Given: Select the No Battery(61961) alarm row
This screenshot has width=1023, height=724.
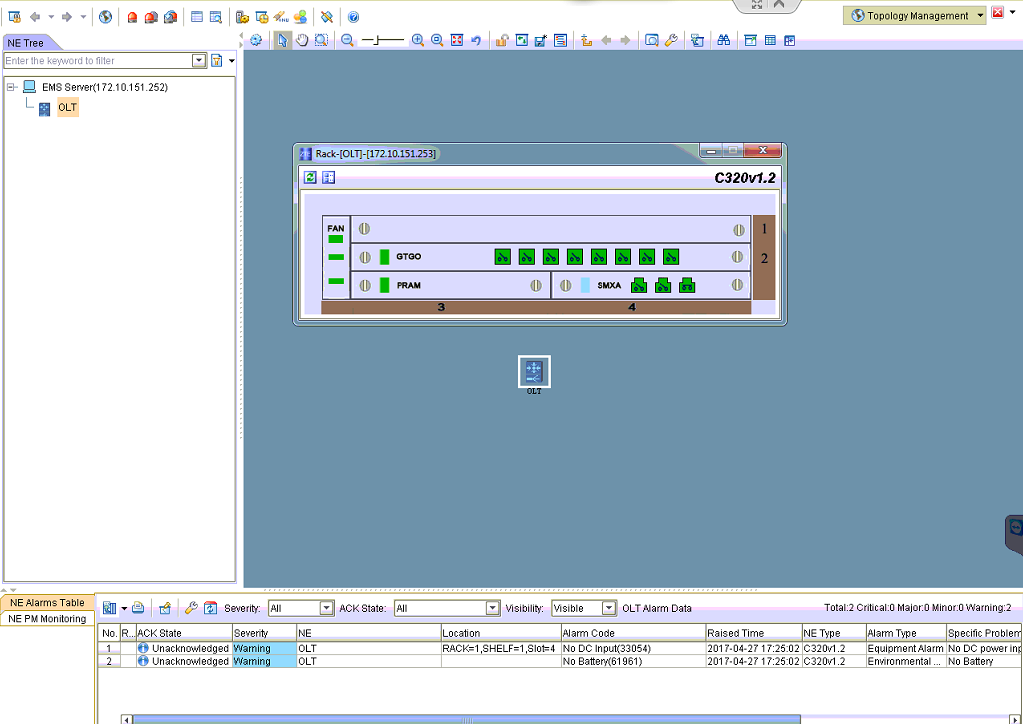Looking at the screenshot, I should (x=559, y=661).
